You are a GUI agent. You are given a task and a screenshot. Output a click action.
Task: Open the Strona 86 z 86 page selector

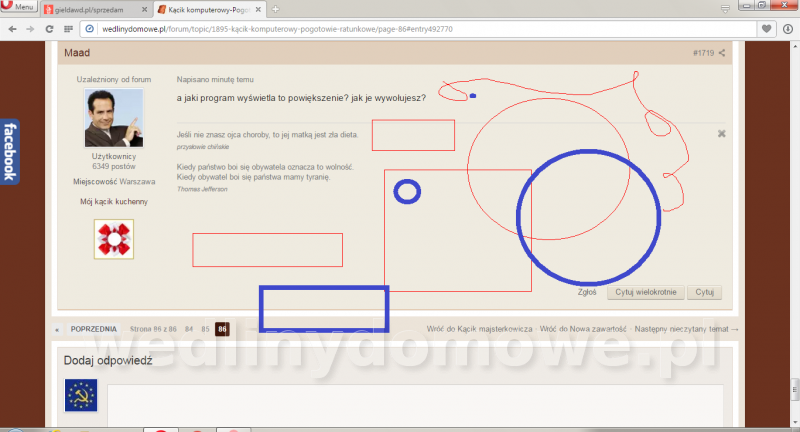[153, 329]
